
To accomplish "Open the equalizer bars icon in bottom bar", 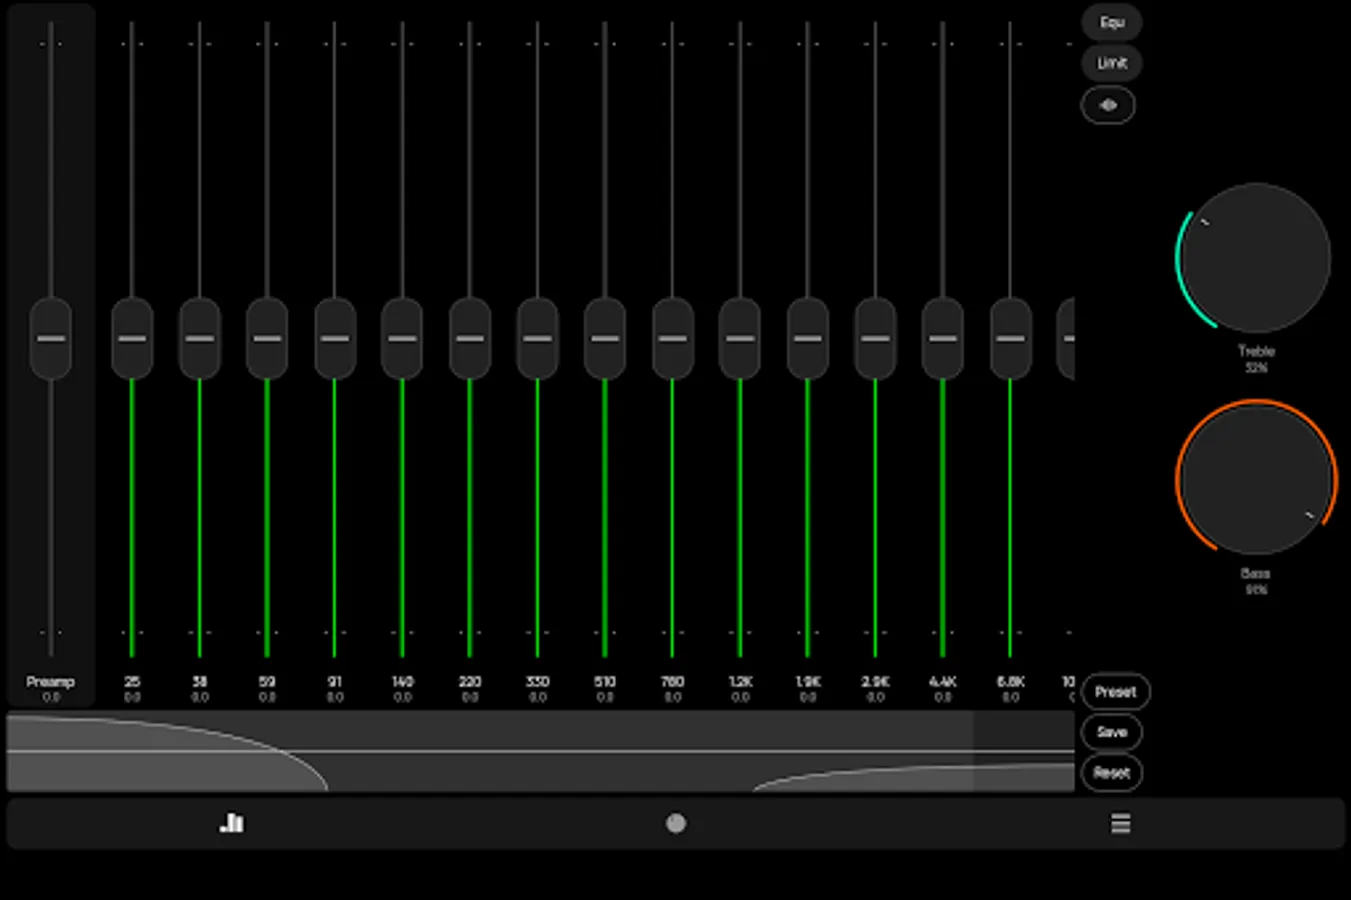I will [232, 822].
